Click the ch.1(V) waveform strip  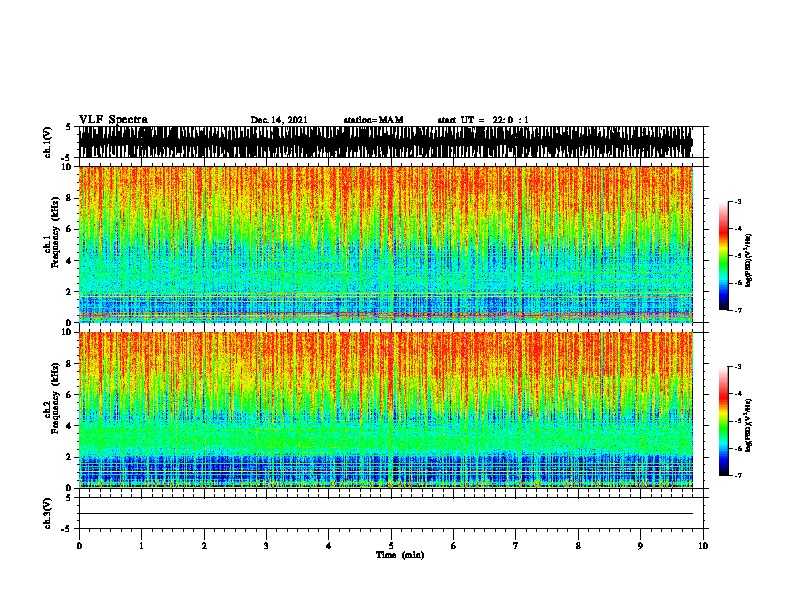(386, 142)
